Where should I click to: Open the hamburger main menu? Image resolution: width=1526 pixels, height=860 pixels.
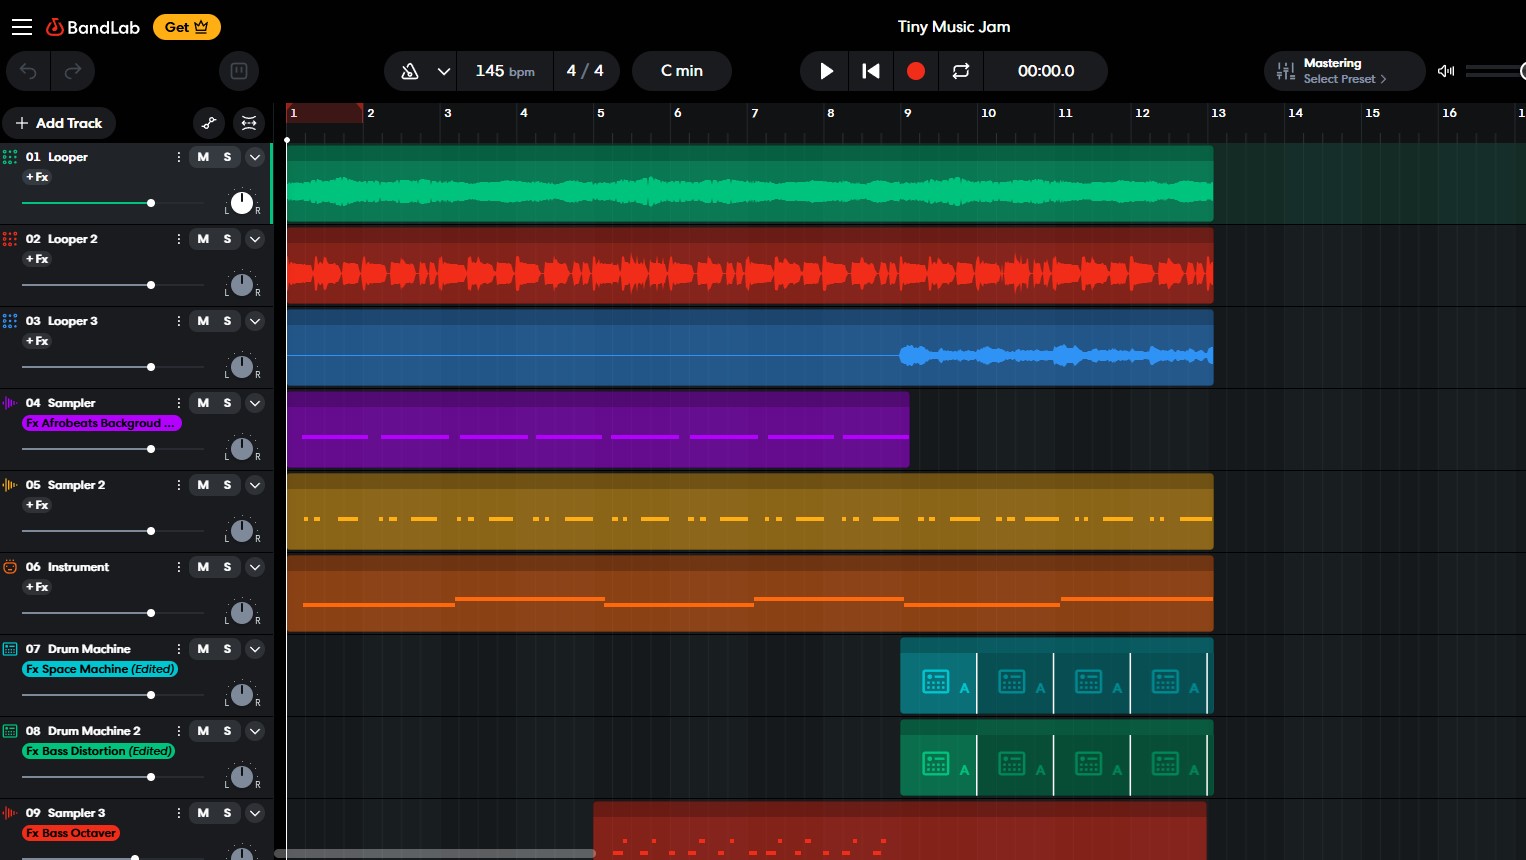[x=22, y=27]
